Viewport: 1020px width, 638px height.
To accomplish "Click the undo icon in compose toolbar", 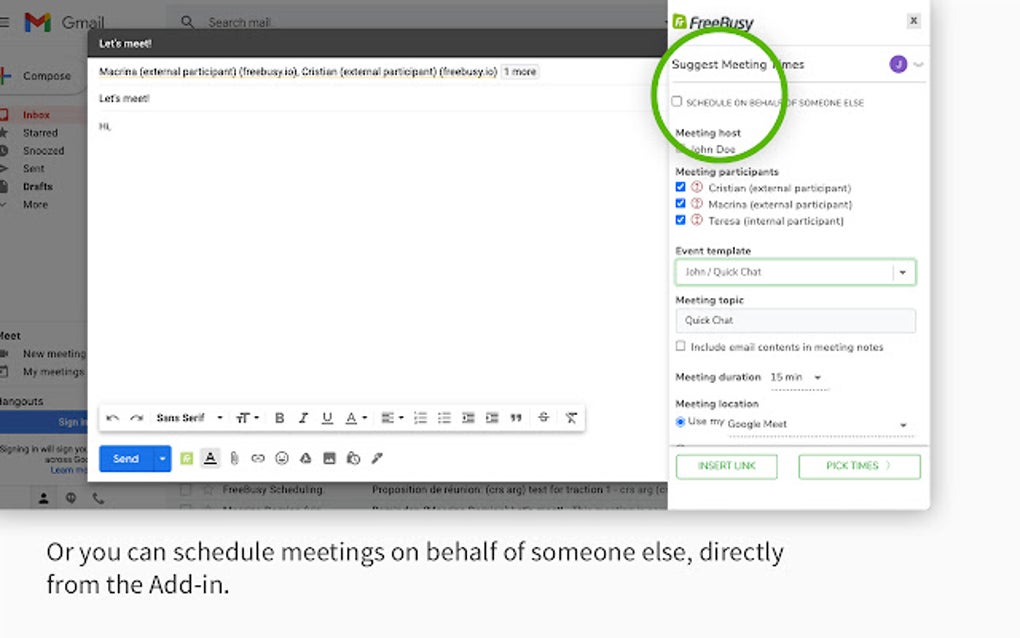I will 113,418.
